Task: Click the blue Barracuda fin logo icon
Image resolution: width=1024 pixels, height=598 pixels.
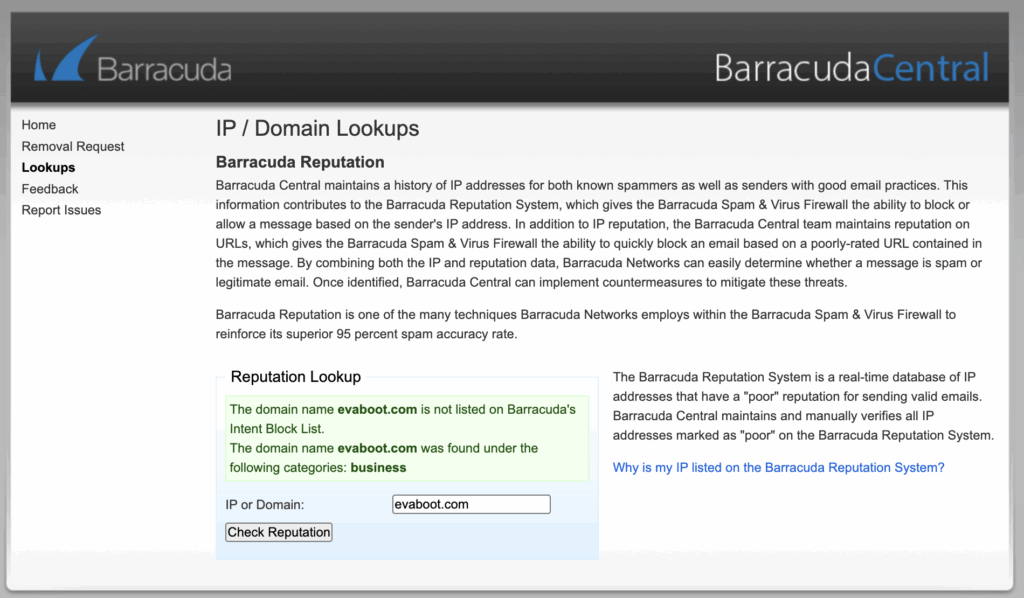Action: 65,58
